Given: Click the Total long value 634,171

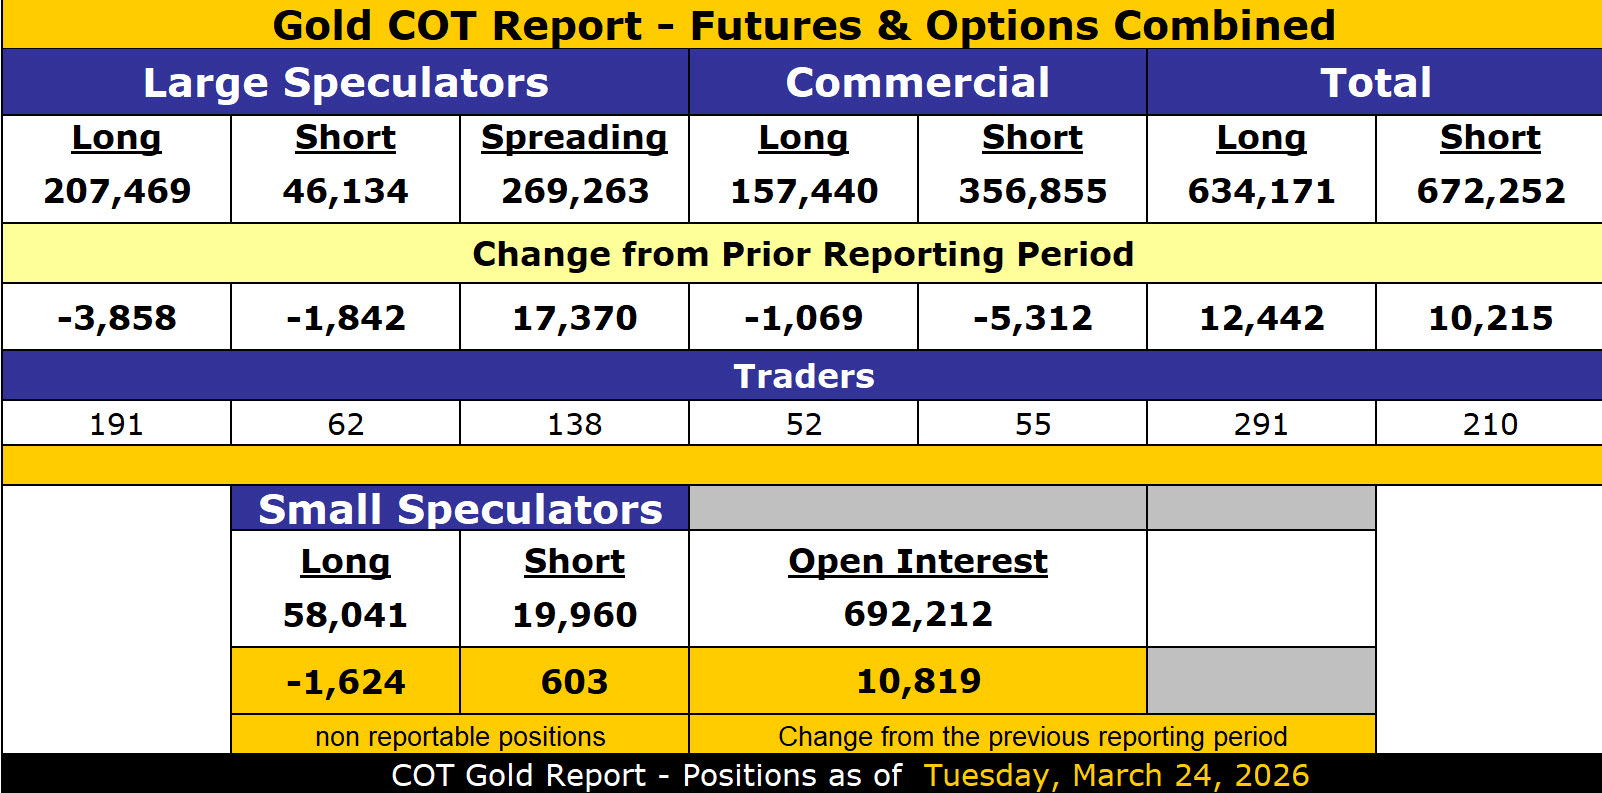Looking at the screenshot, I should pos(1261,191).
